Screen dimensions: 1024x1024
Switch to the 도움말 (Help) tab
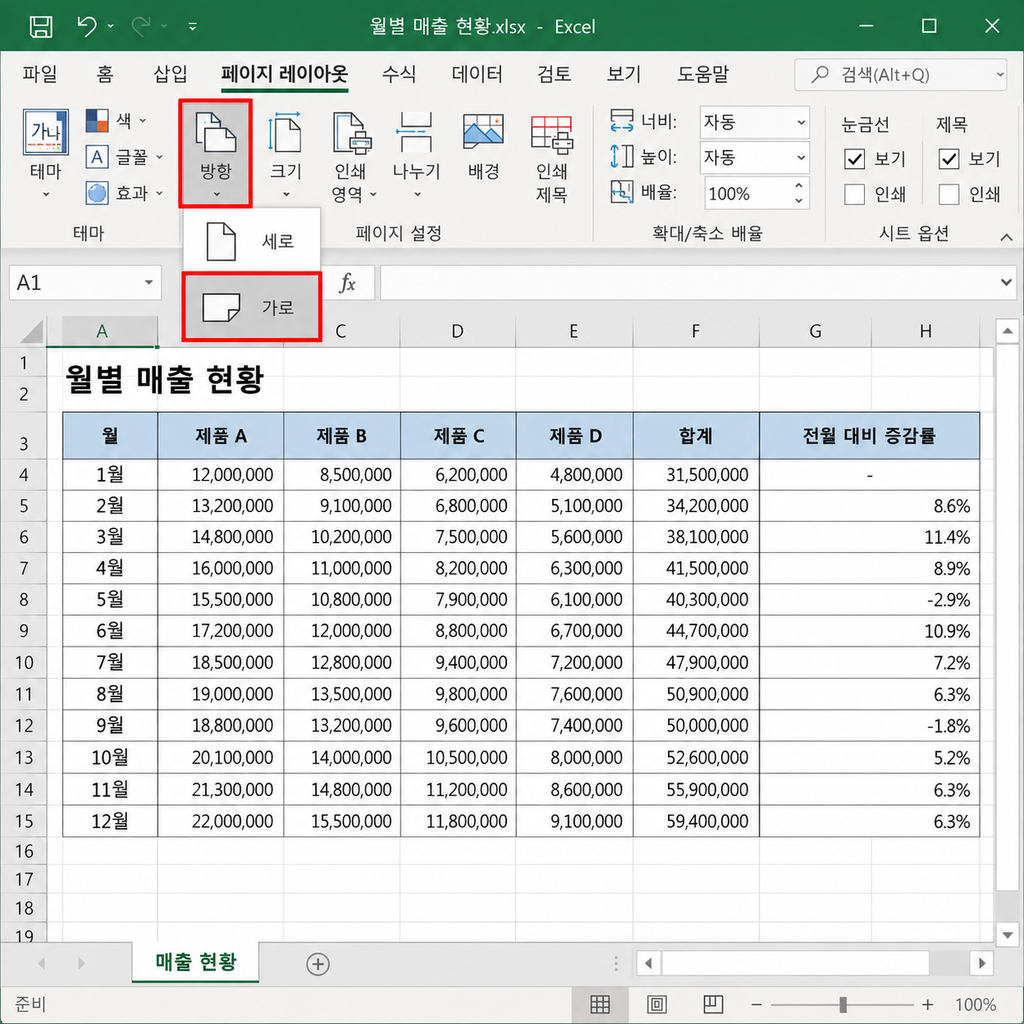pyautogui.click(x=703, y=74)
